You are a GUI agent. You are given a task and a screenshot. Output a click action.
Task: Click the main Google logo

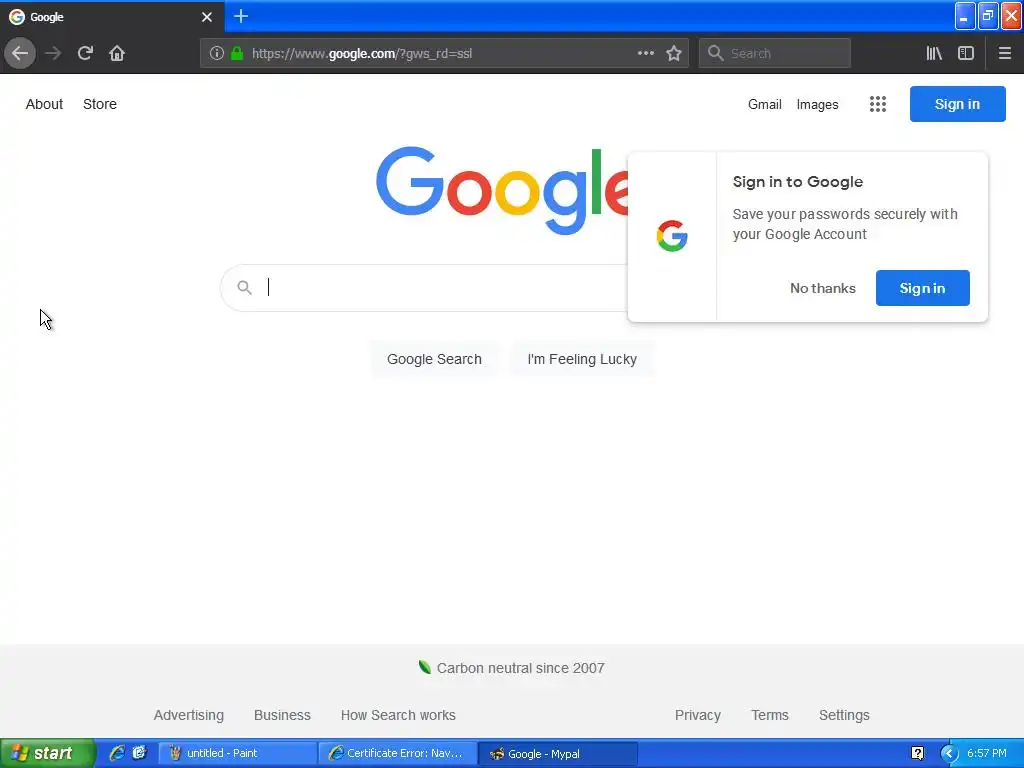[x=502, y=191]
